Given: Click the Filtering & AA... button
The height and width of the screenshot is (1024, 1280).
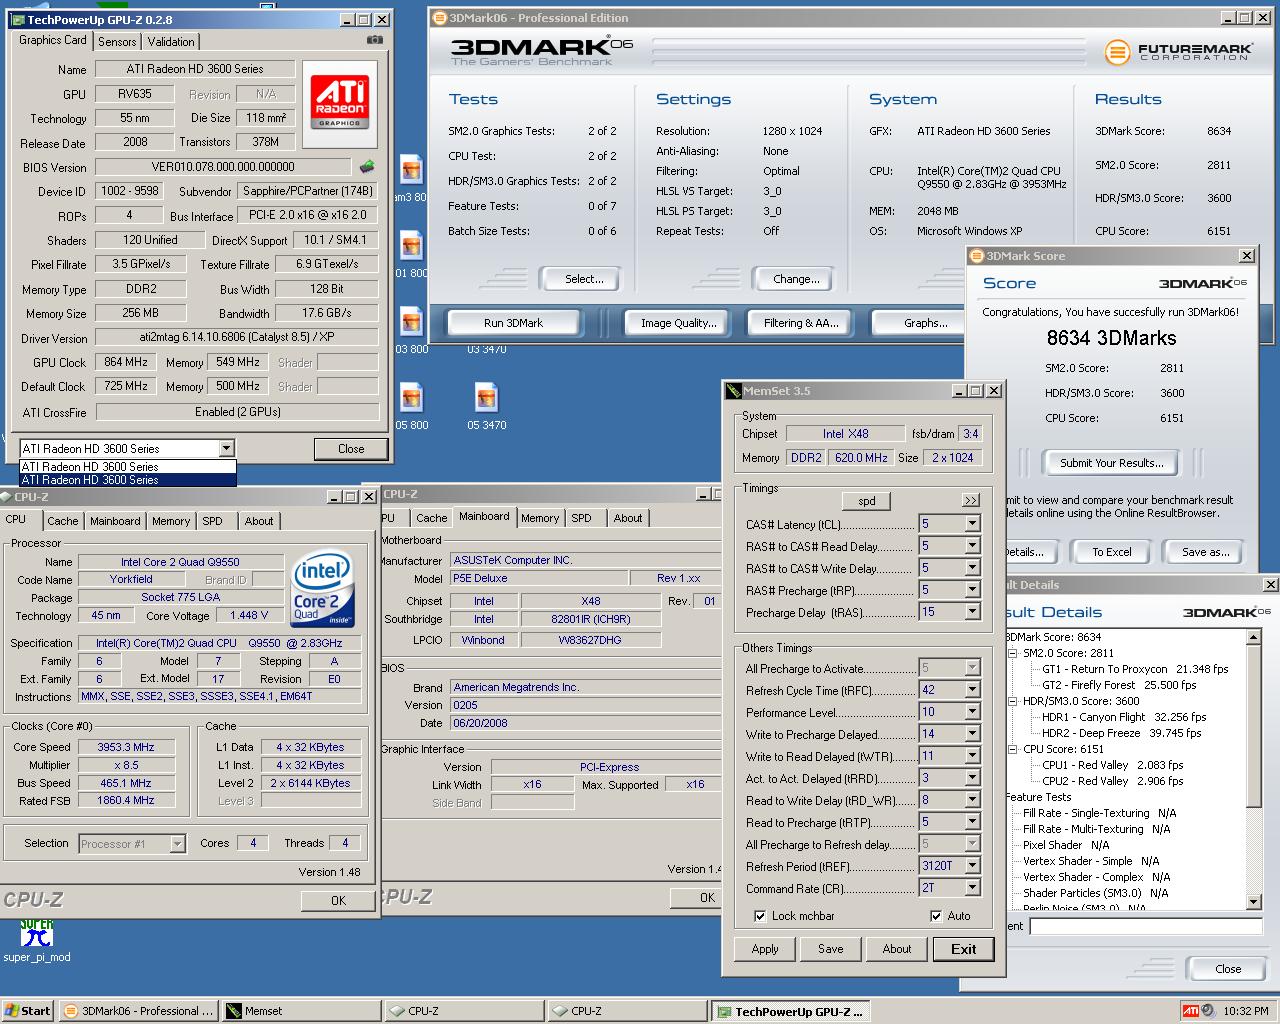Looking at the screenshot, I should click(x=801, y=323).
